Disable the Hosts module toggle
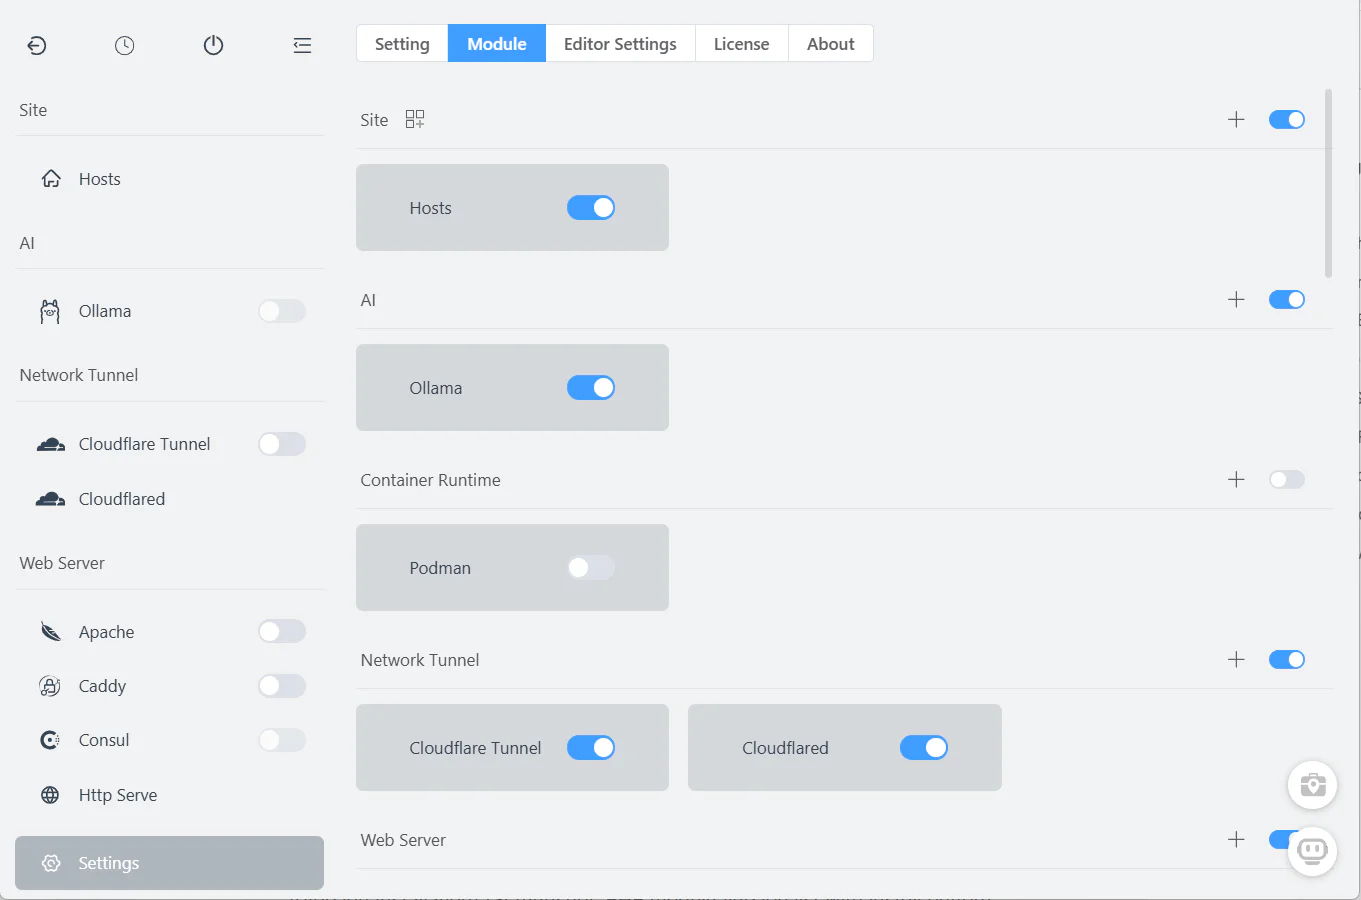The image size is (1361, 900). 590,208
